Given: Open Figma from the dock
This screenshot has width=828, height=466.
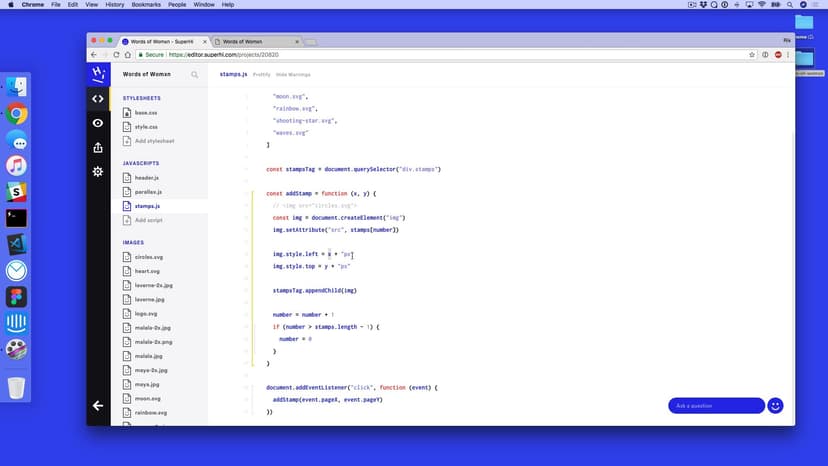Looking at the screenshot, I should coord(16,297).
